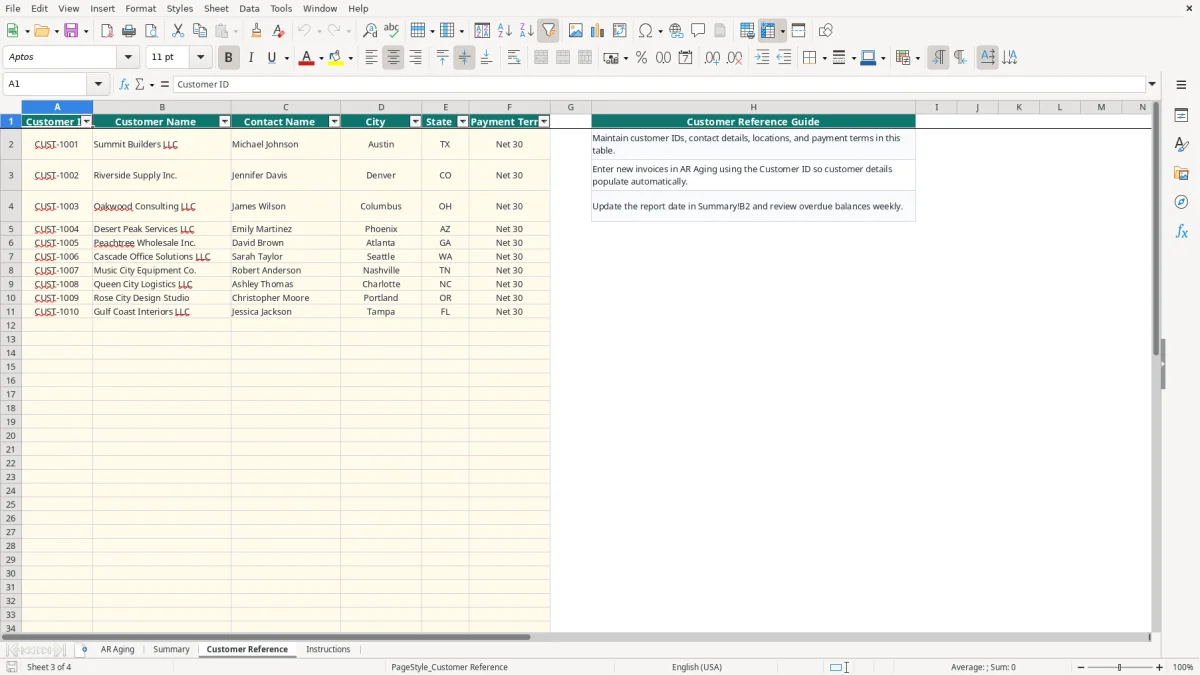This screenshot has height=675, width=1200.
Task: Switch to the AR Aging sheet tab
Action: click(x=117, y=650)
